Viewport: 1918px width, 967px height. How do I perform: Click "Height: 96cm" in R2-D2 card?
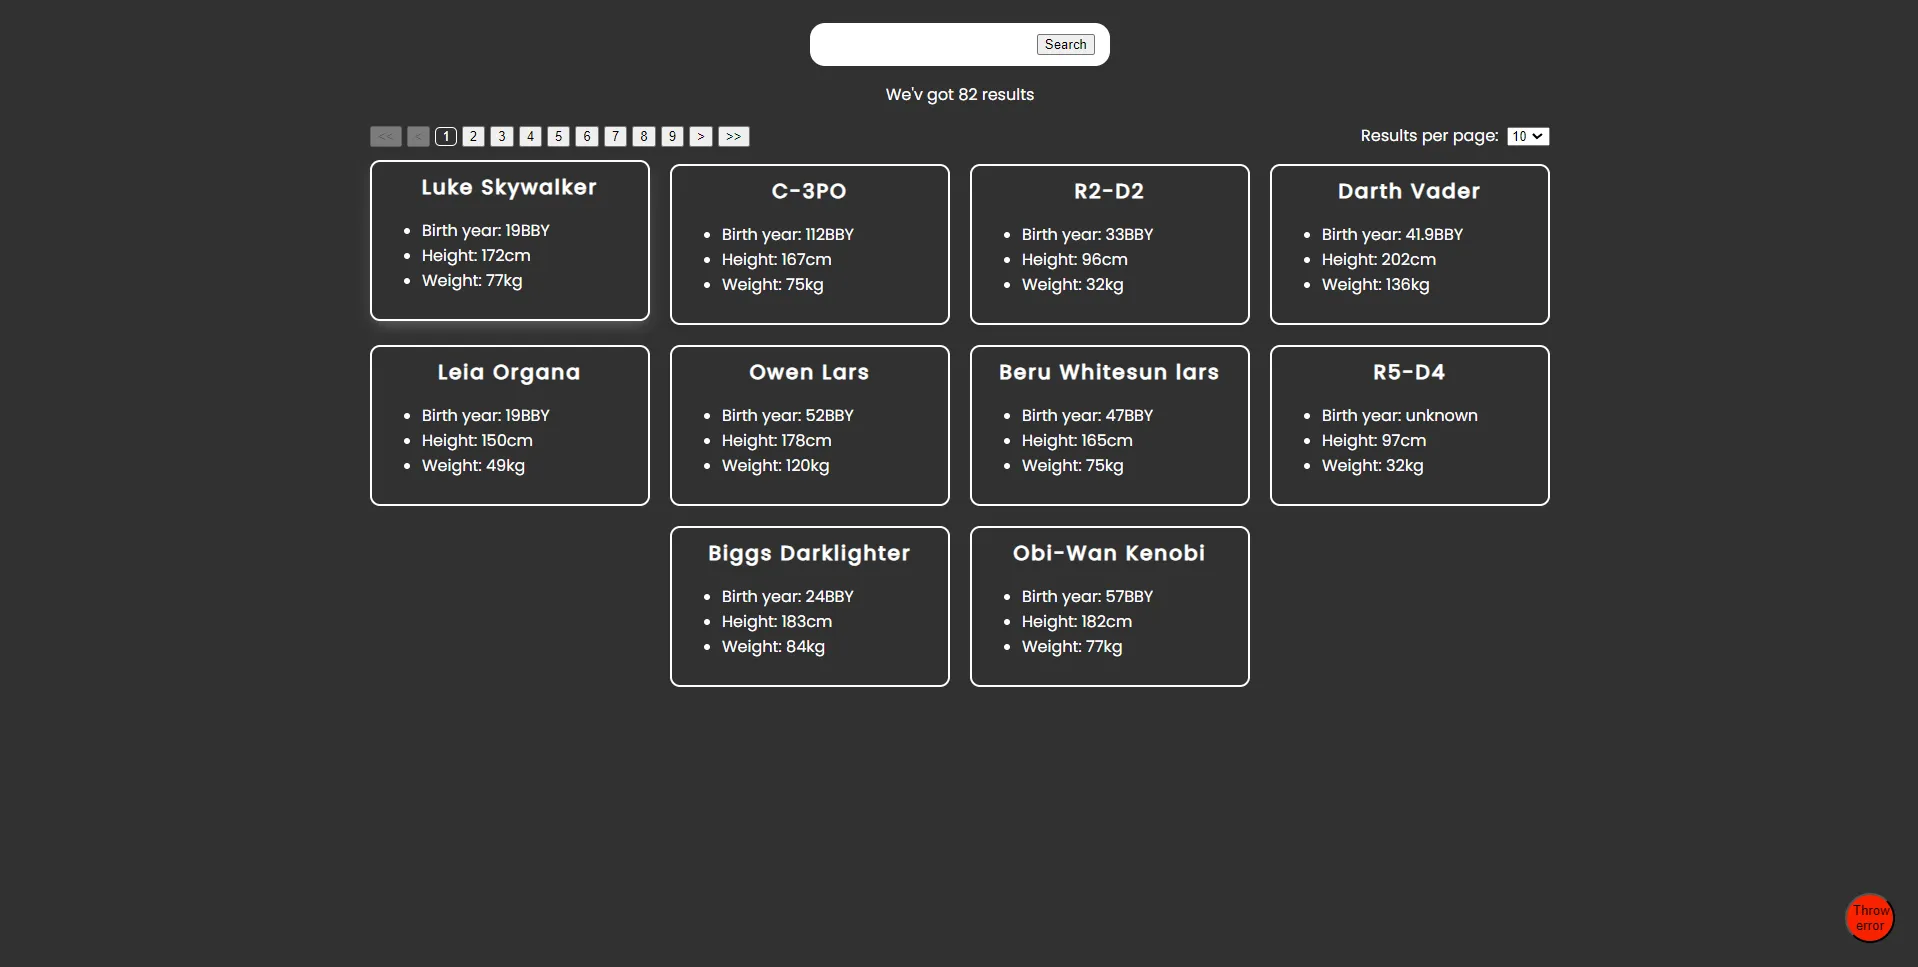[1075, 259]
